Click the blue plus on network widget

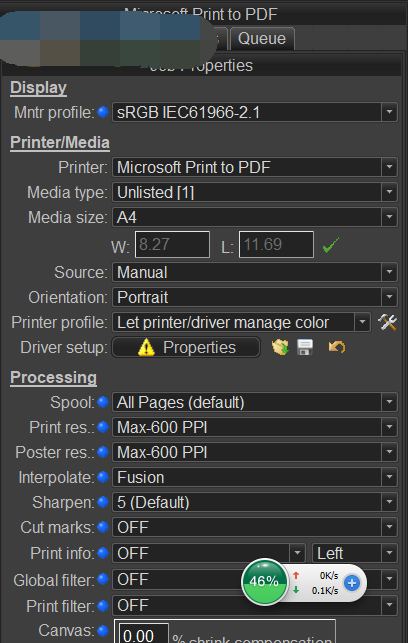tap(352, 583)
